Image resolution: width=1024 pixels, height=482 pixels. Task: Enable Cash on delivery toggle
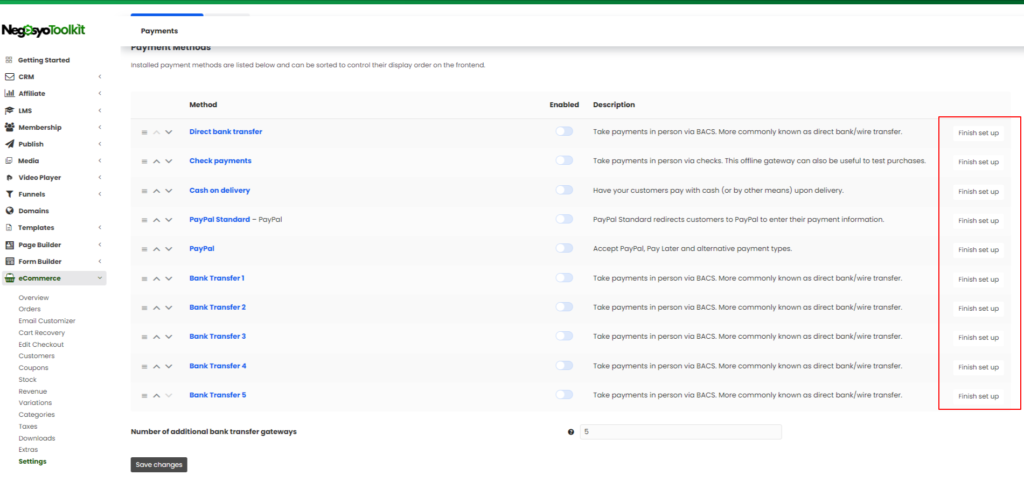click(x=564, y=190)
